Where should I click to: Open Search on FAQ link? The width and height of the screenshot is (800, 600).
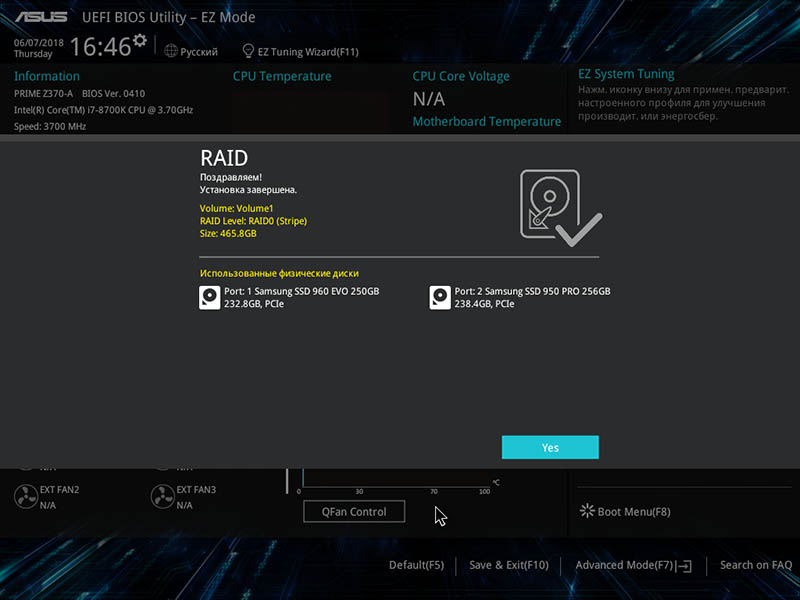click(x=756, y=565)
